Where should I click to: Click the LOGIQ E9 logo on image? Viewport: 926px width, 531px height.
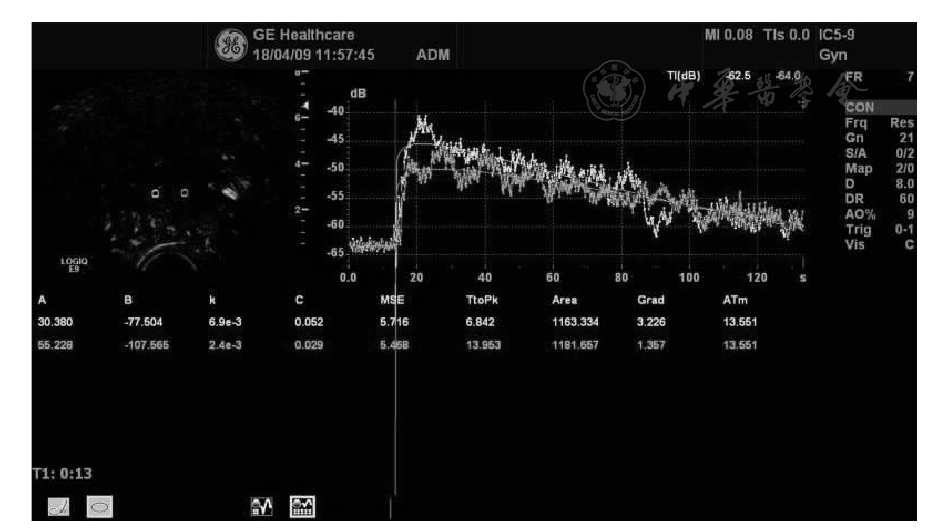point(75,264)
